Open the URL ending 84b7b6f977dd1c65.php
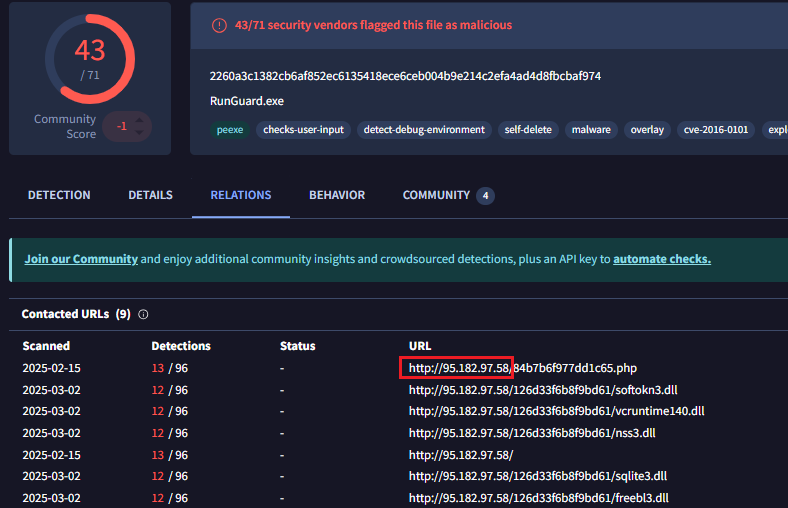Screen dimensions: 788x508 click(523, 368)
